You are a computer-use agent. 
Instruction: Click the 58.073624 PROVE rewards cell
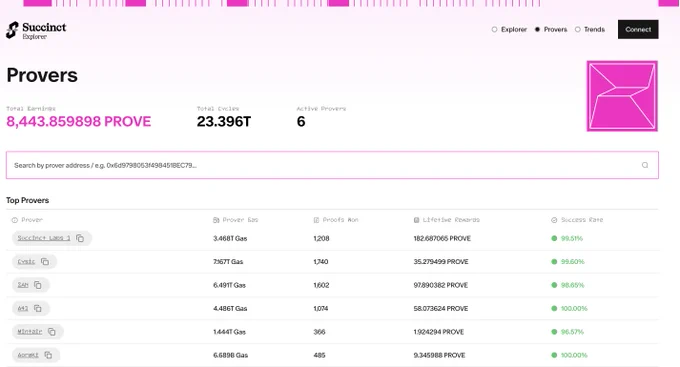(x=441, y=308)
